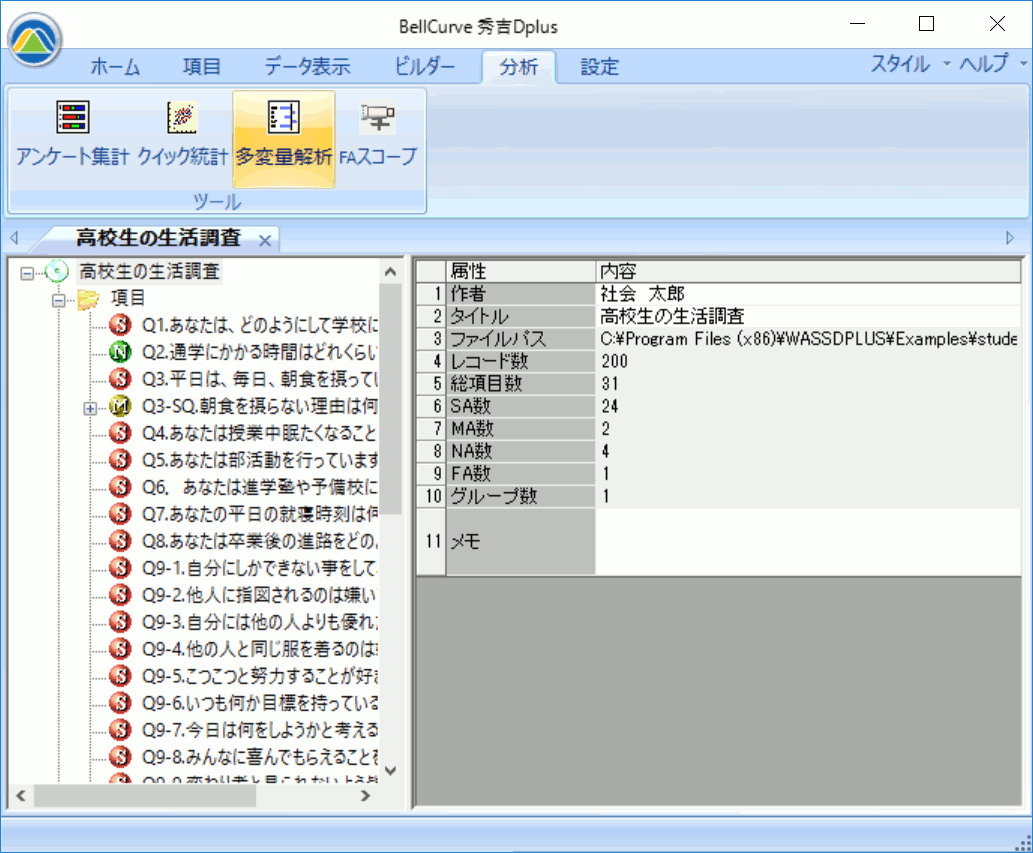This screenshot has width=1033, height=853.
Task: Expand the Q3-SQ tree node
Action: pyautogui.click(x=90, y=408)
